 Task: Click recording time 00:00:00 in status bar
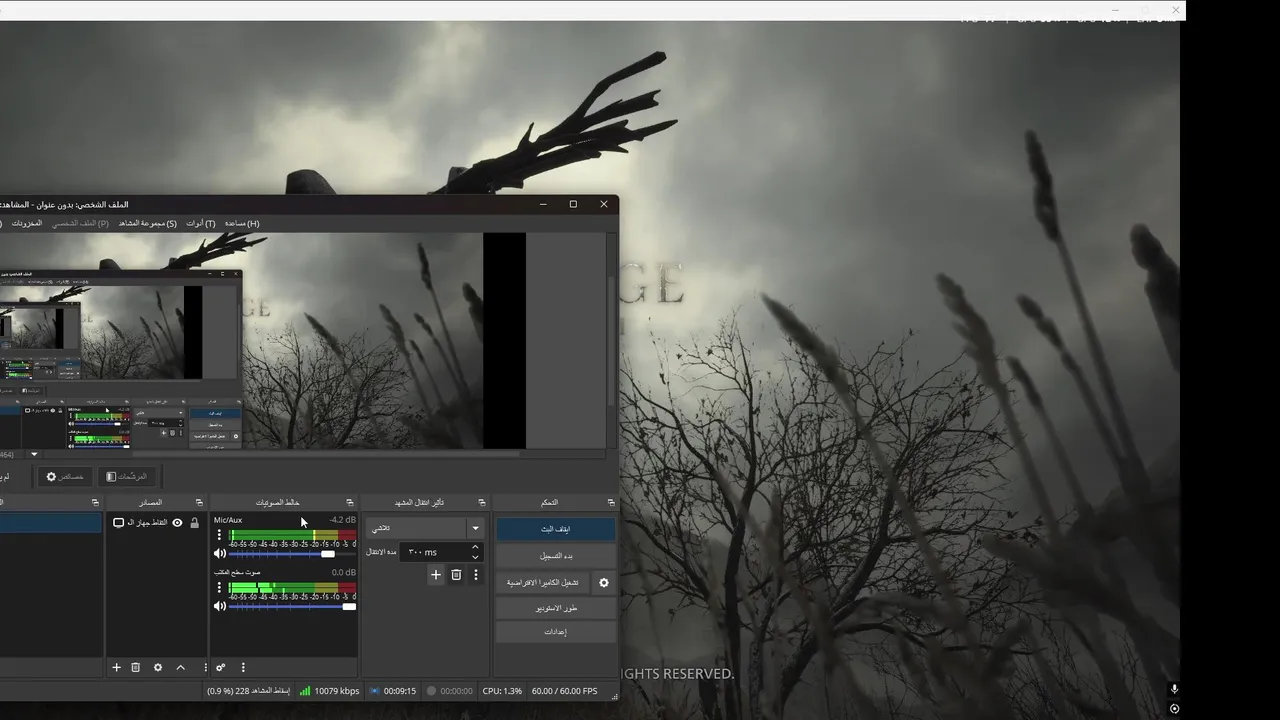pos(450,691)
